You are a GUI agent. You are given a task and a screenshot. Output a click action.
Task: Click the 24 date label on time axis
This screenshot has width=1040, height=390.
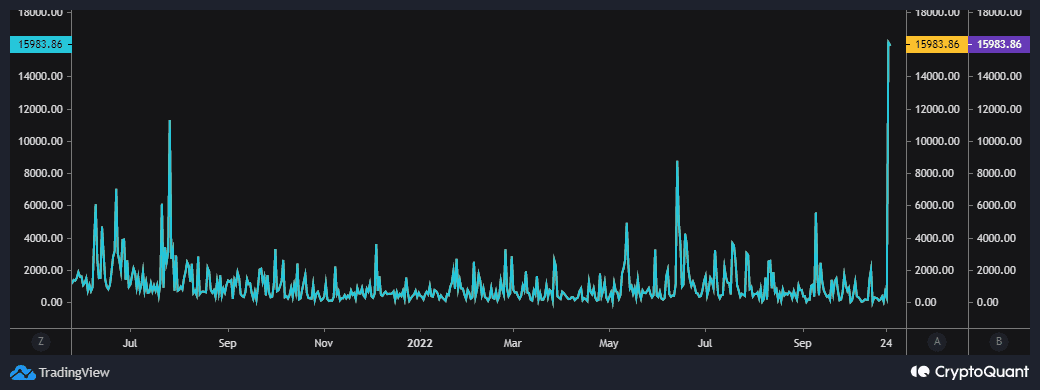pos(887,344)
